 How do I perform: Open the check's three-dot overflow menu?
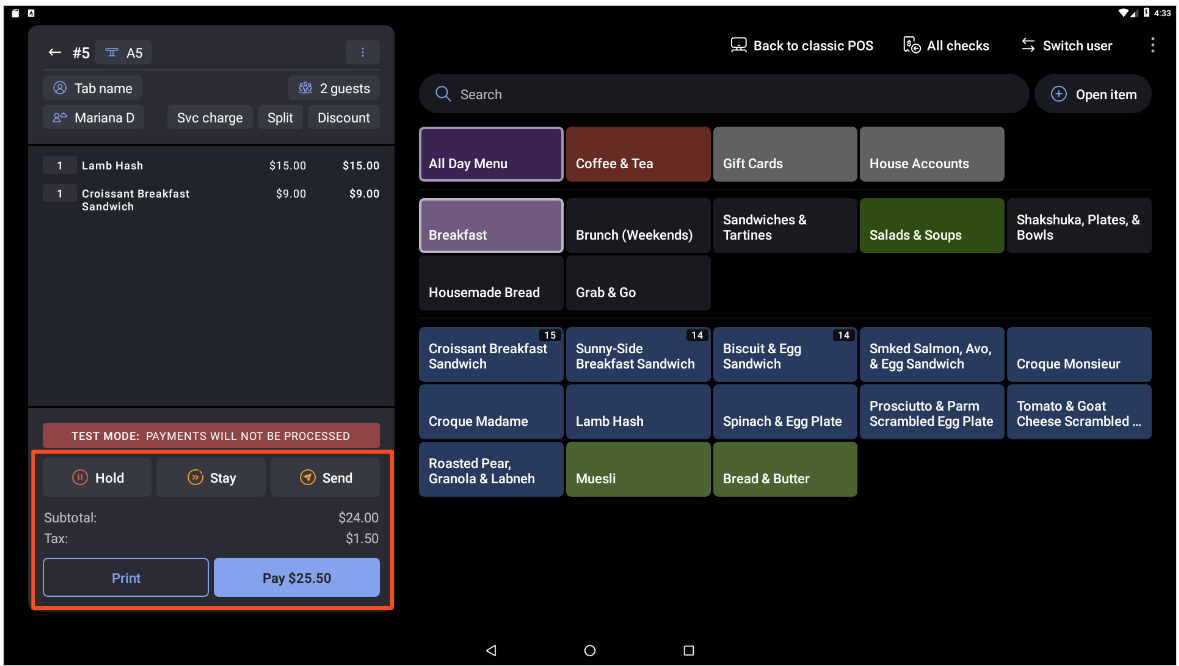click(362, 52)
